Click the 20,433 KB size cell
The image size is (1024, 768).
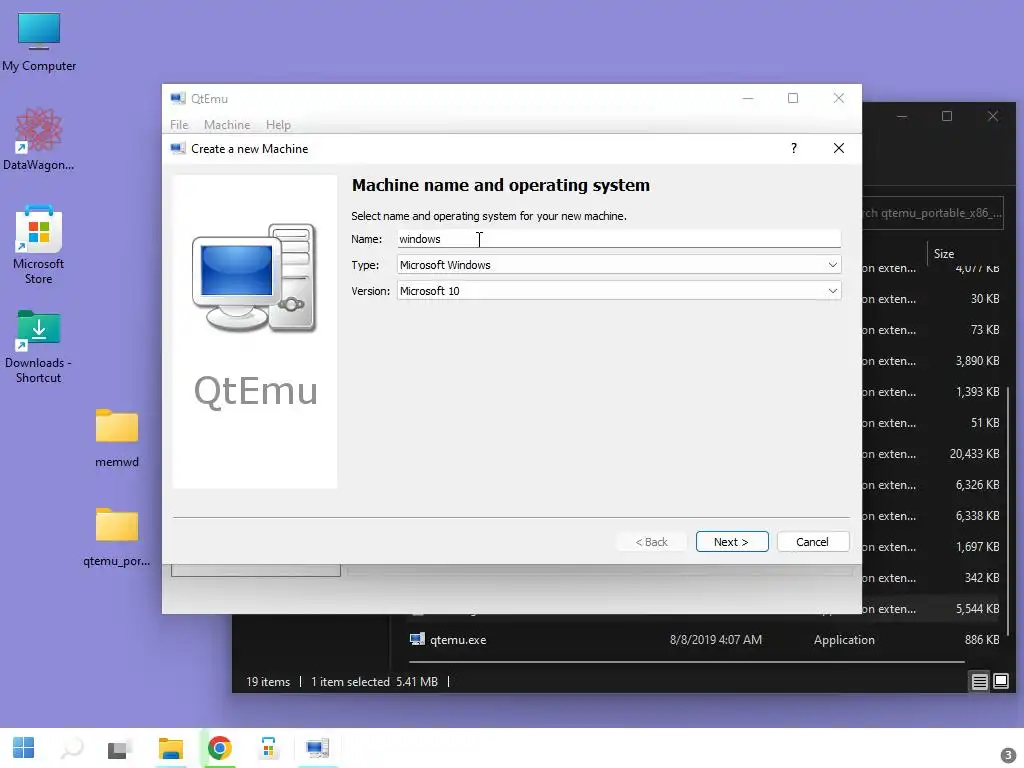coord(974,454)
